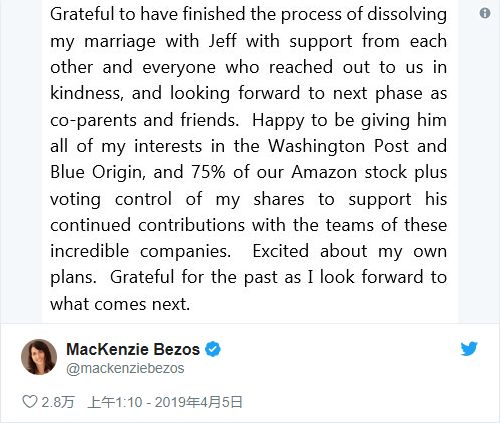
Task: Like the tweet with the heart icon
Action: [29, 402]
